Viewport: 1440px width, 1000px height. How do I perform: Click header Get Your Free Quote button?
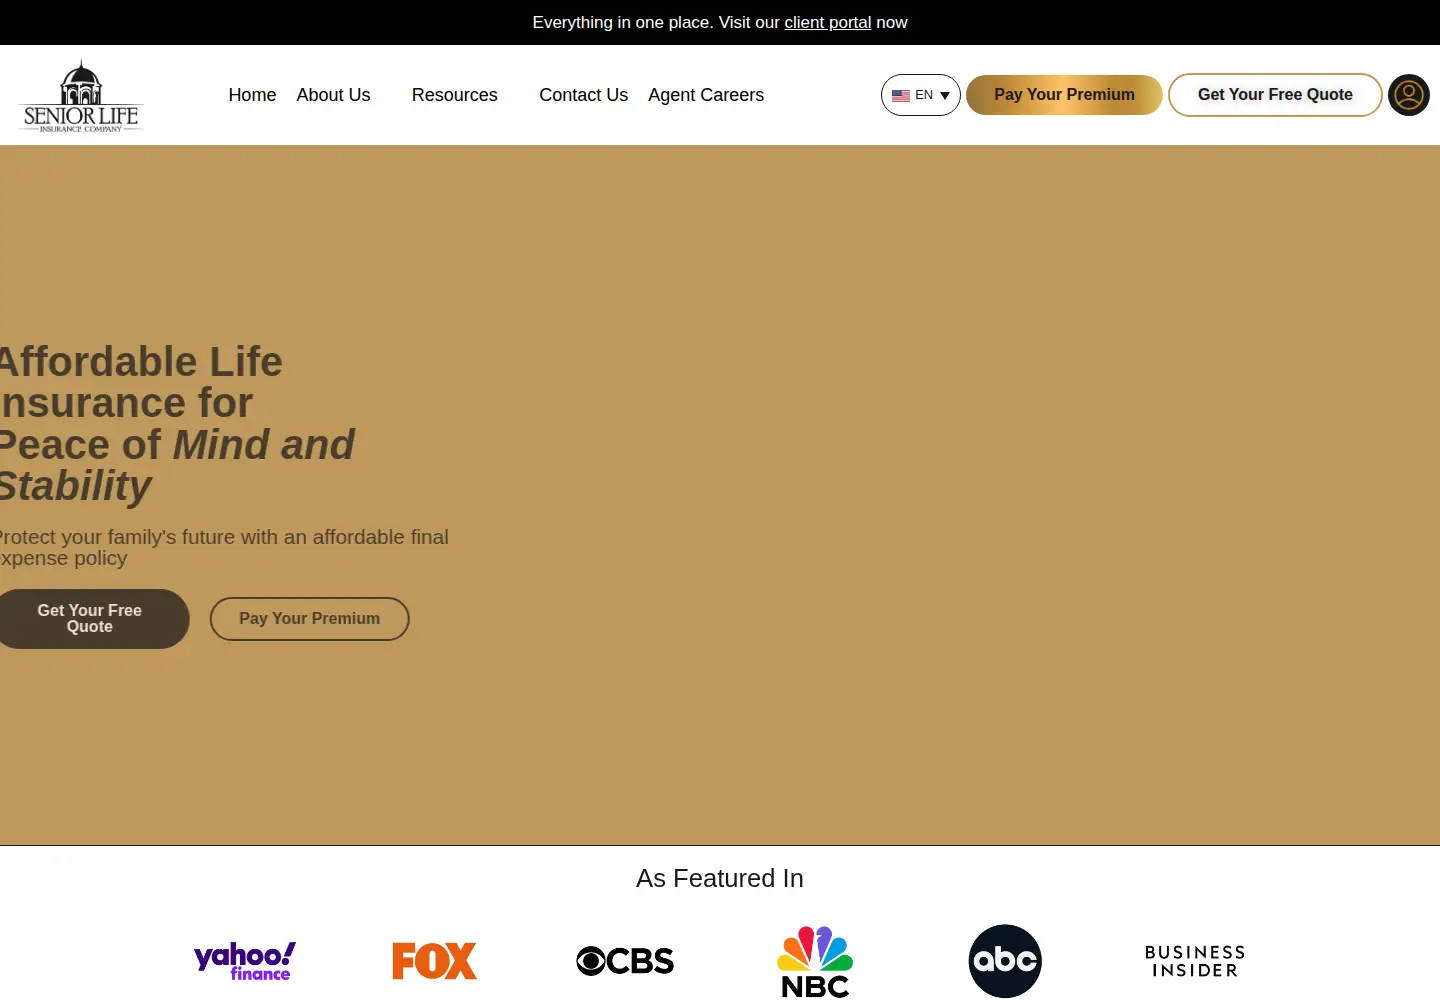(1275, 95)
